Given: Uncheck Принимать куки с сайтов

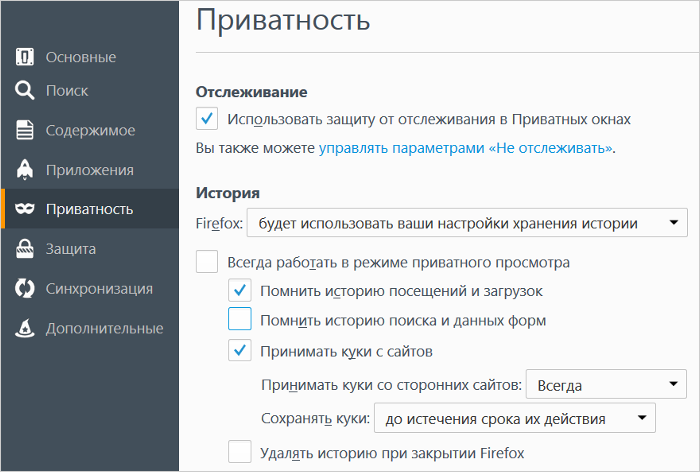Looking at the screenshot, I should pyautogui.click(x=240, y=350).
